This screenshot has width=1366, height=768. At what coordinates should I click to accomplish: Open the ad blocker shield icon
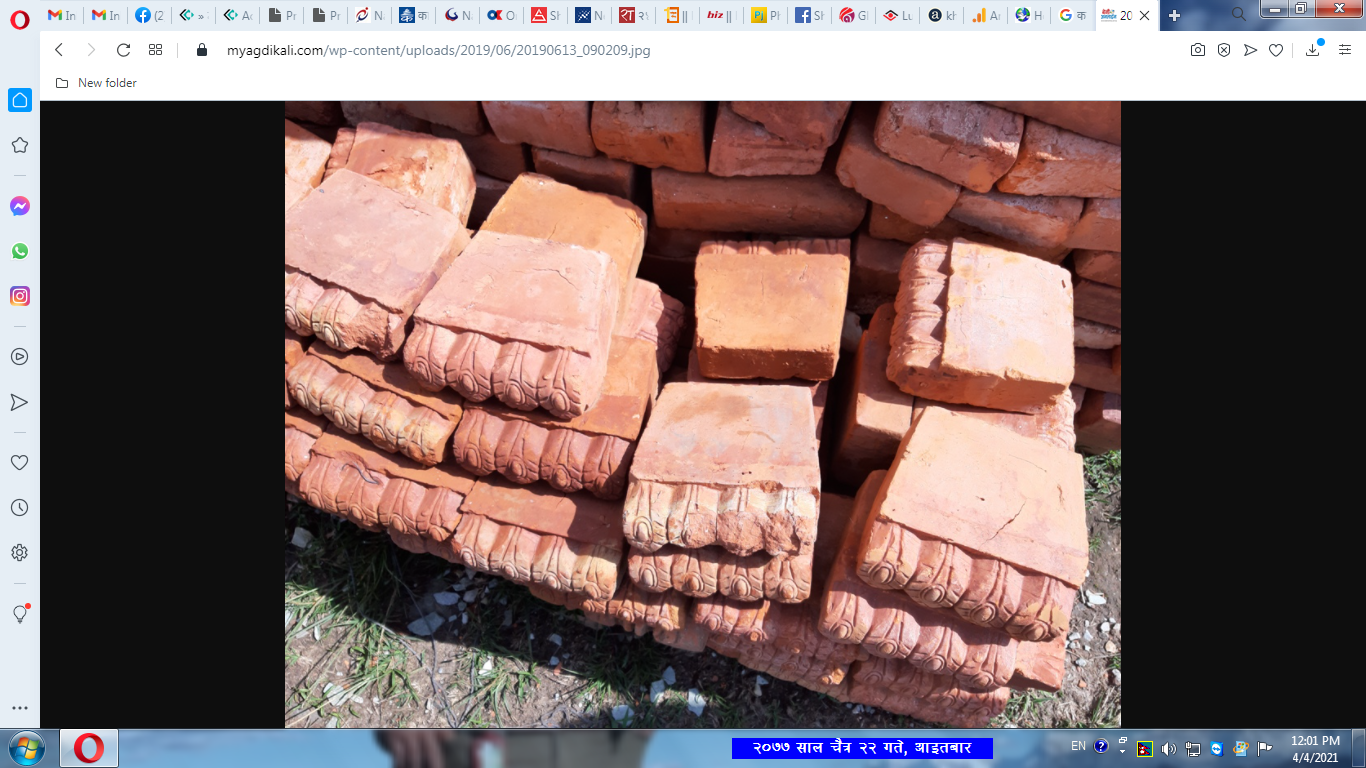(1224, 50)
